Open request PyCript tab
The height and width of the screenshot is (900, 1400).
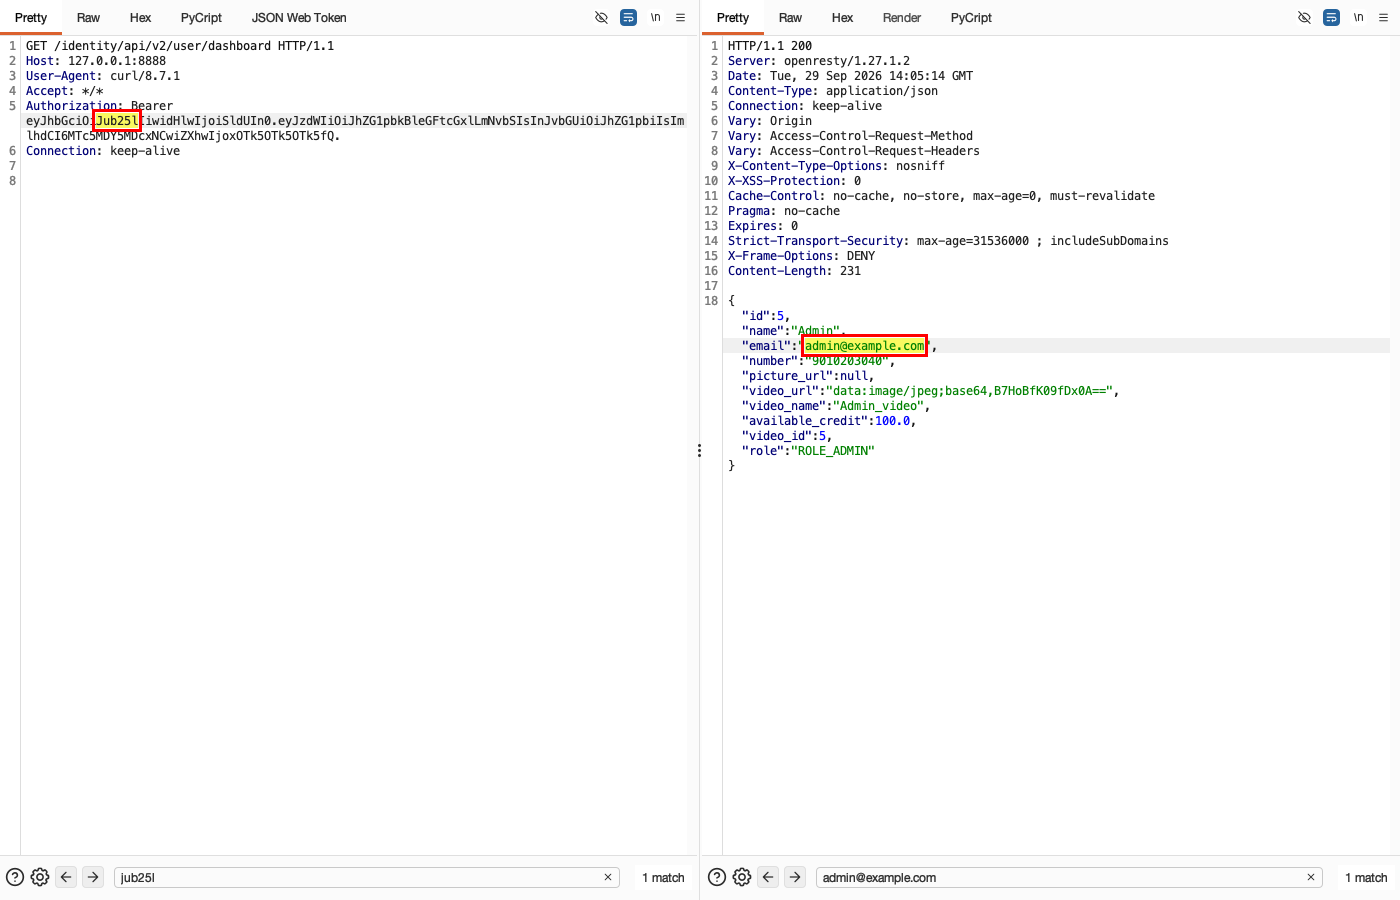pos(201,18)
